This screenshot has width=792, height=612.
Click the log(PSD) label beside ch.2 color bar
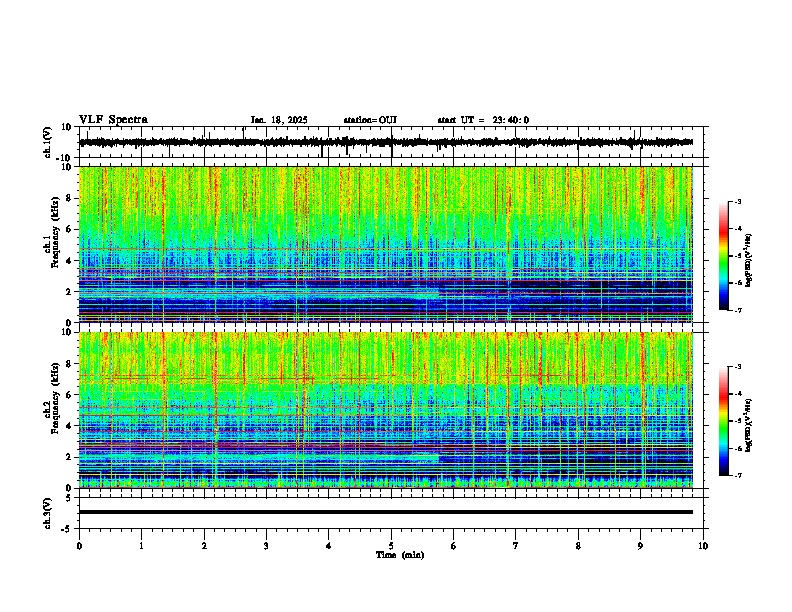click(749, 425)
